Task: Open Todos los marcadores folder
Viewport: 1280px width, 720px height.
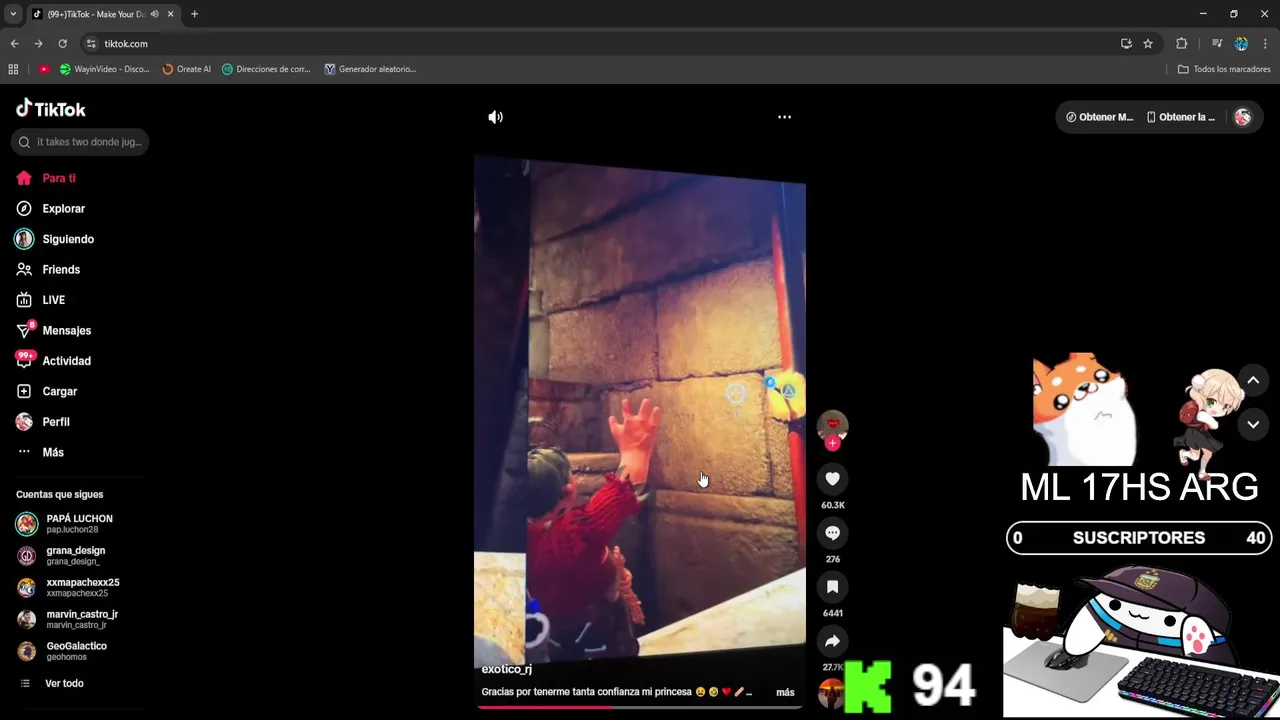Action: tap(1224, 69)
